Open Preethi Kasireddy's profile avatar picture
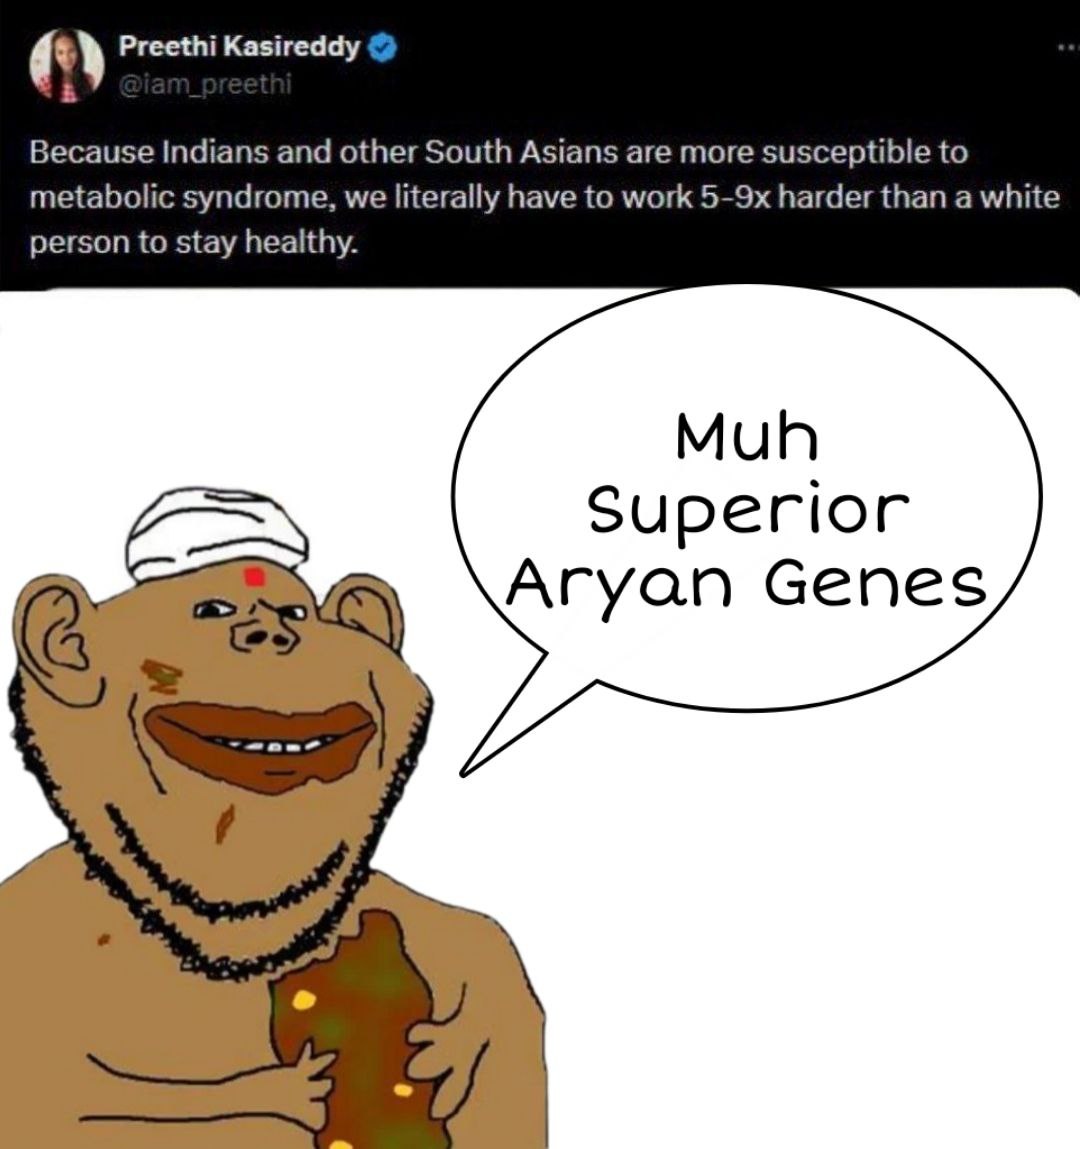1080x1149 pixels. tap(66, 64)
